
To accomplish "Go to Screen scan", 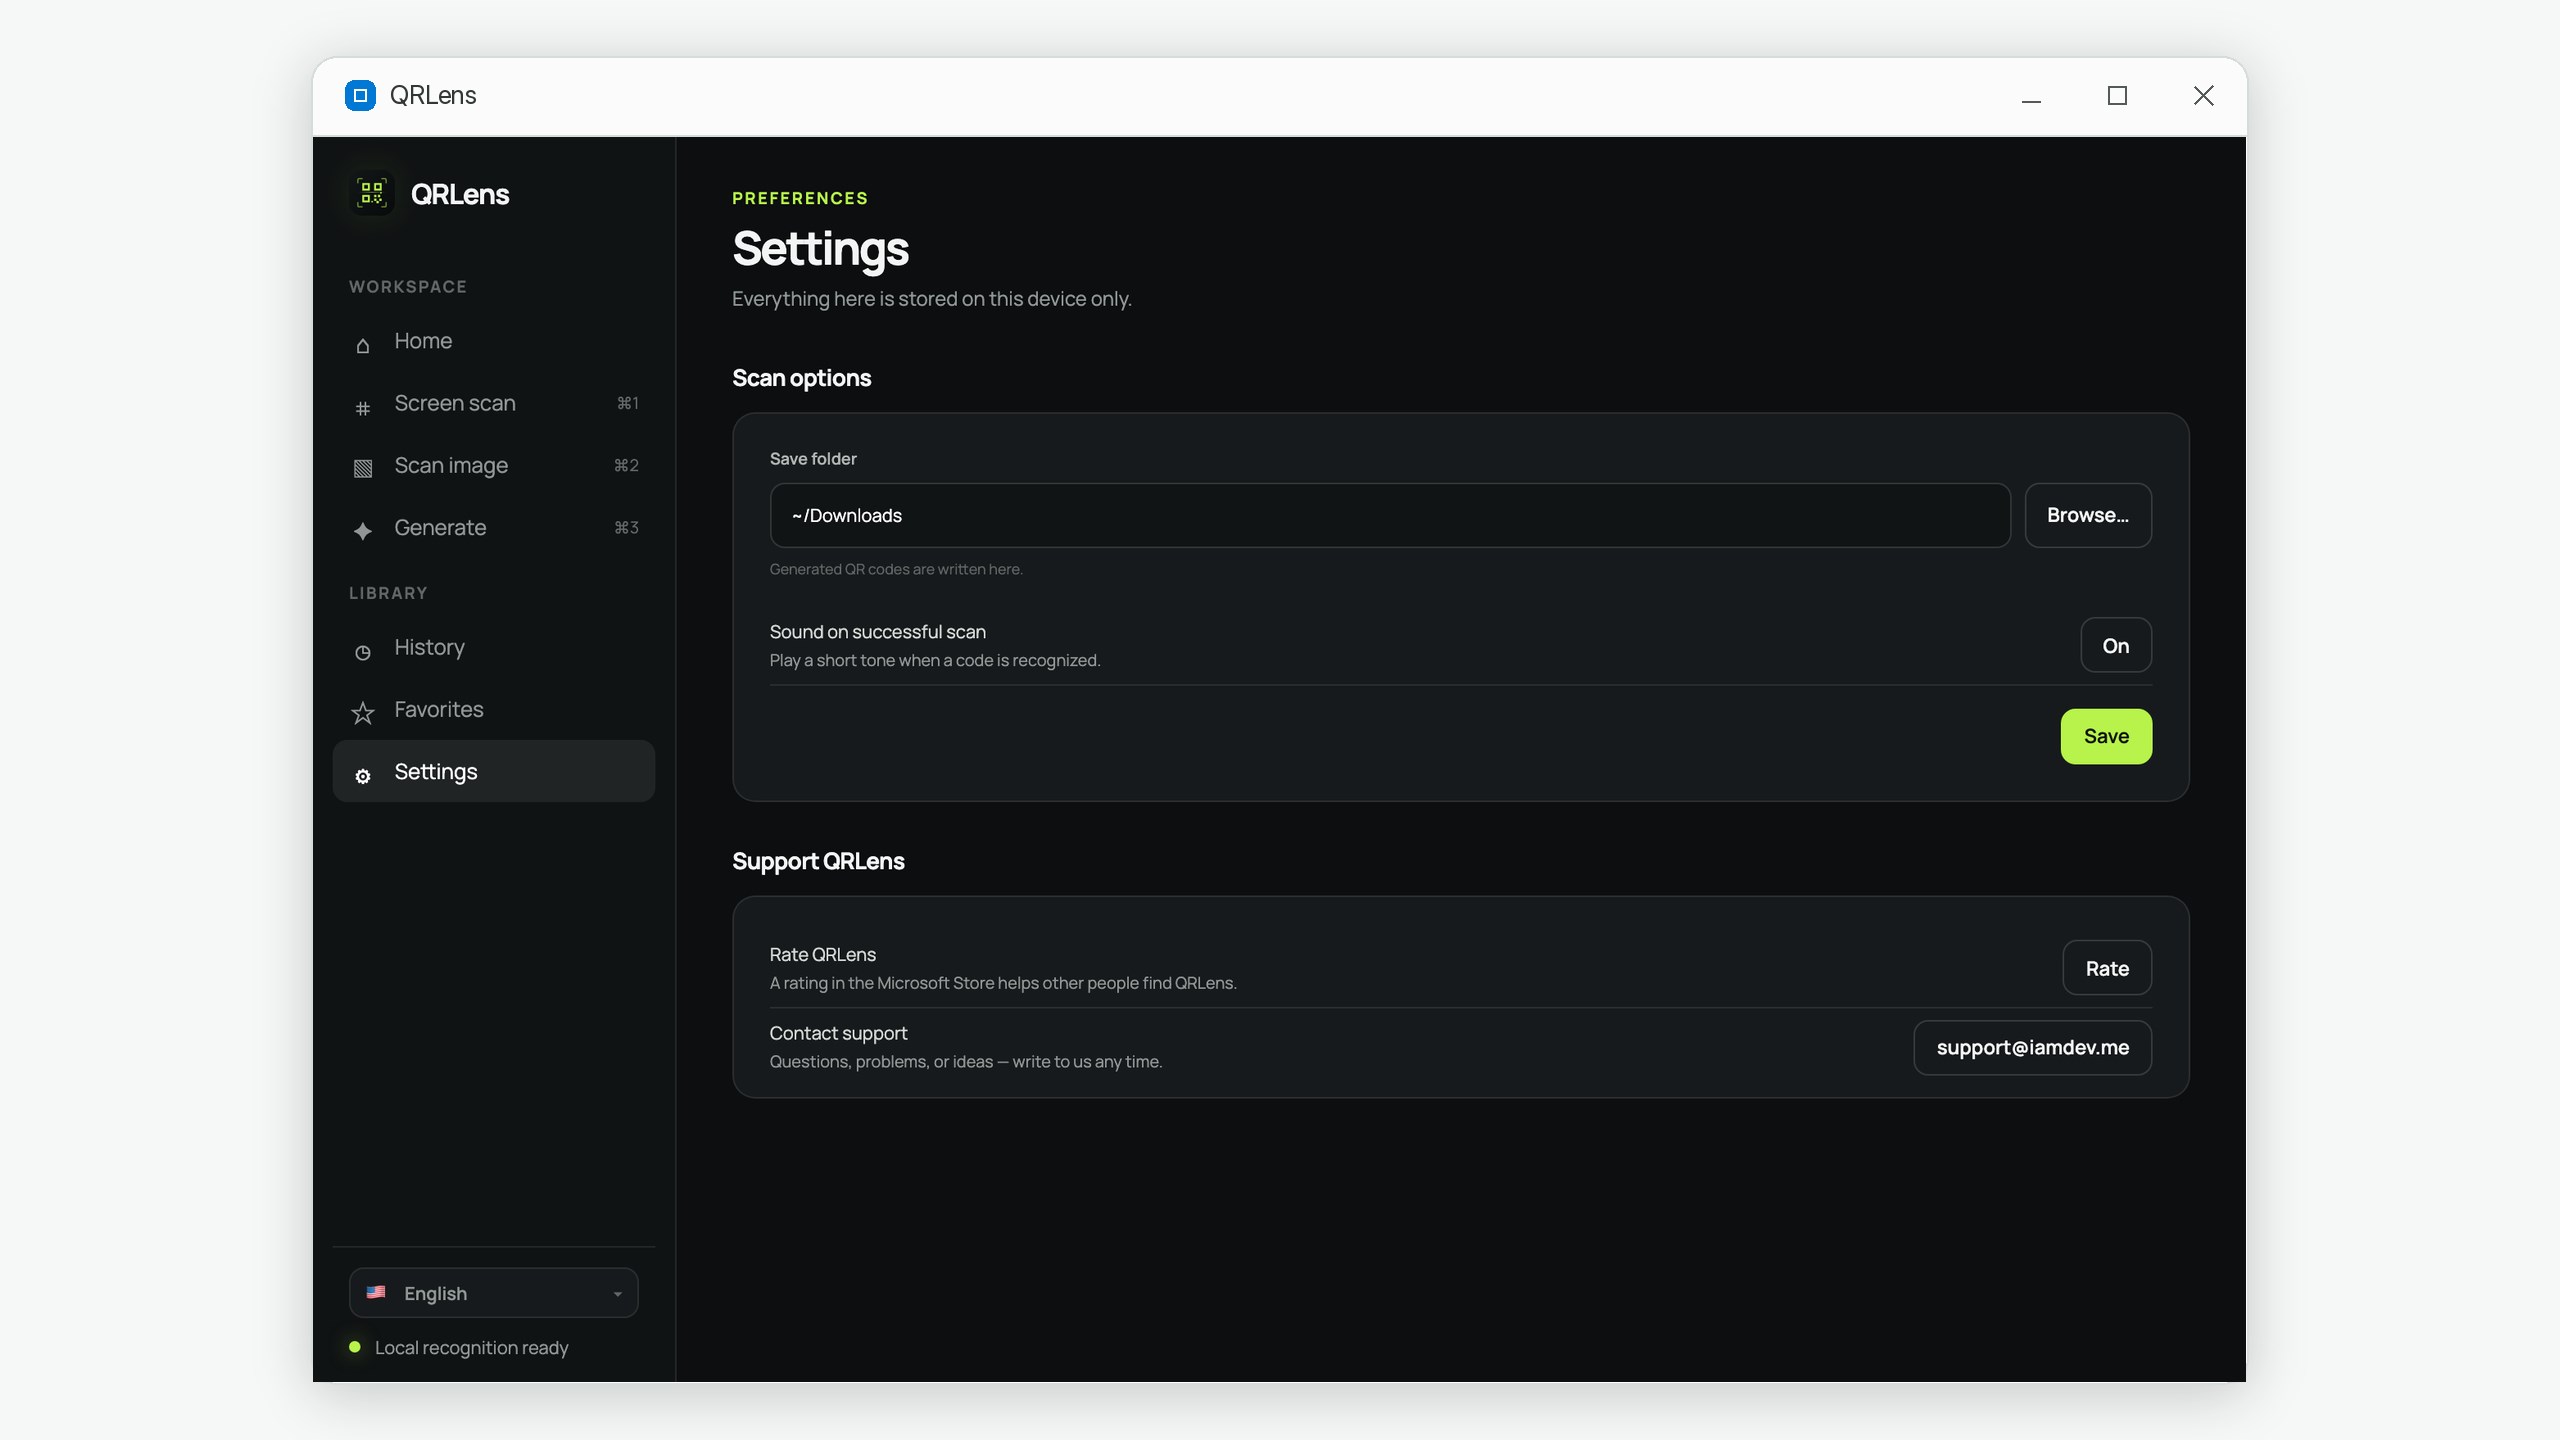I will point(494,403).
